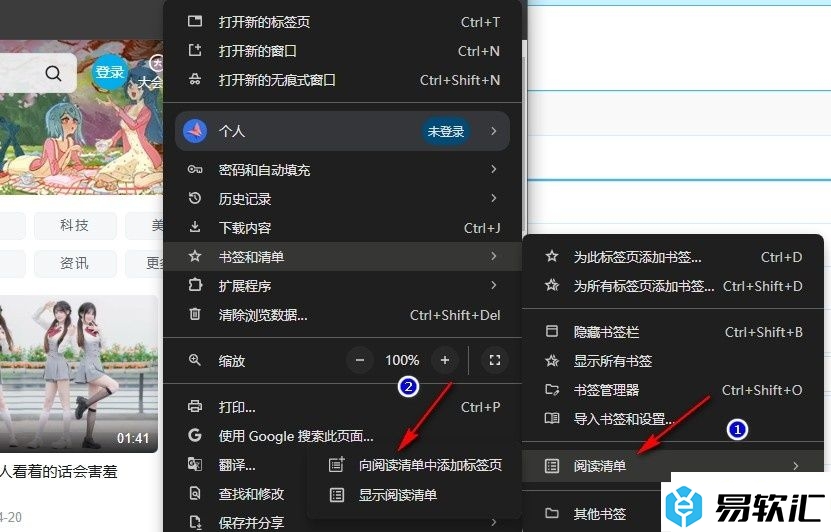Click the incognito window icon
Screen dimensions: 831x532
195,79
